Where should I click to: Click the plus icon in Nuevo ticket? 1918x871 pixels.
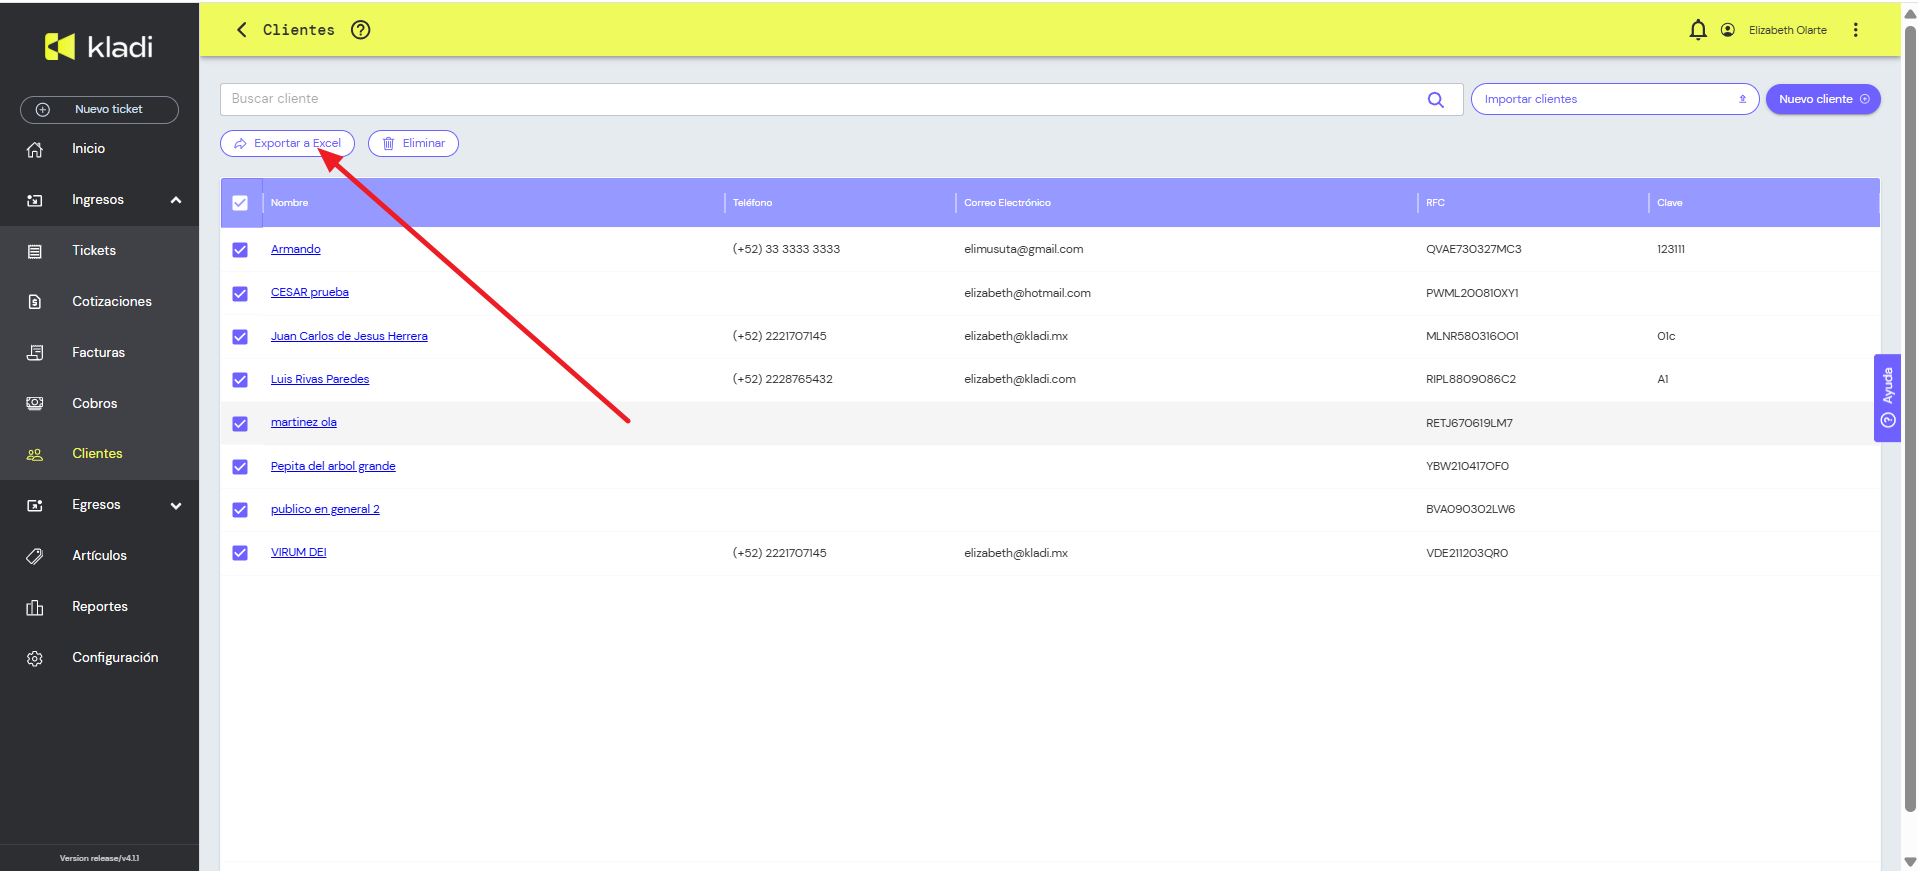coord(43,110)
